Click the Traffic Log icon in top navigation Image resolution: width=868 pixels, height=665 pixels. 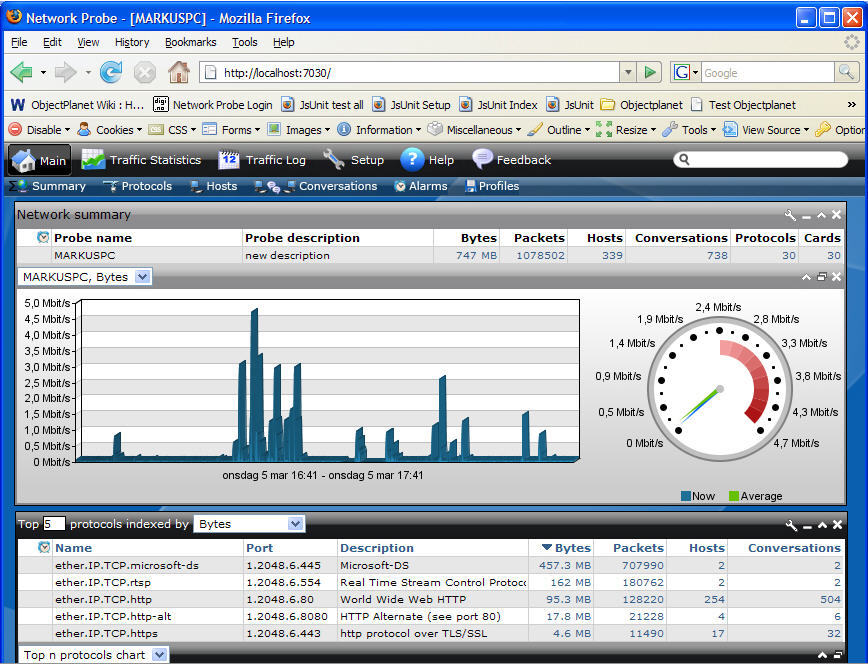tap(227, 159)
